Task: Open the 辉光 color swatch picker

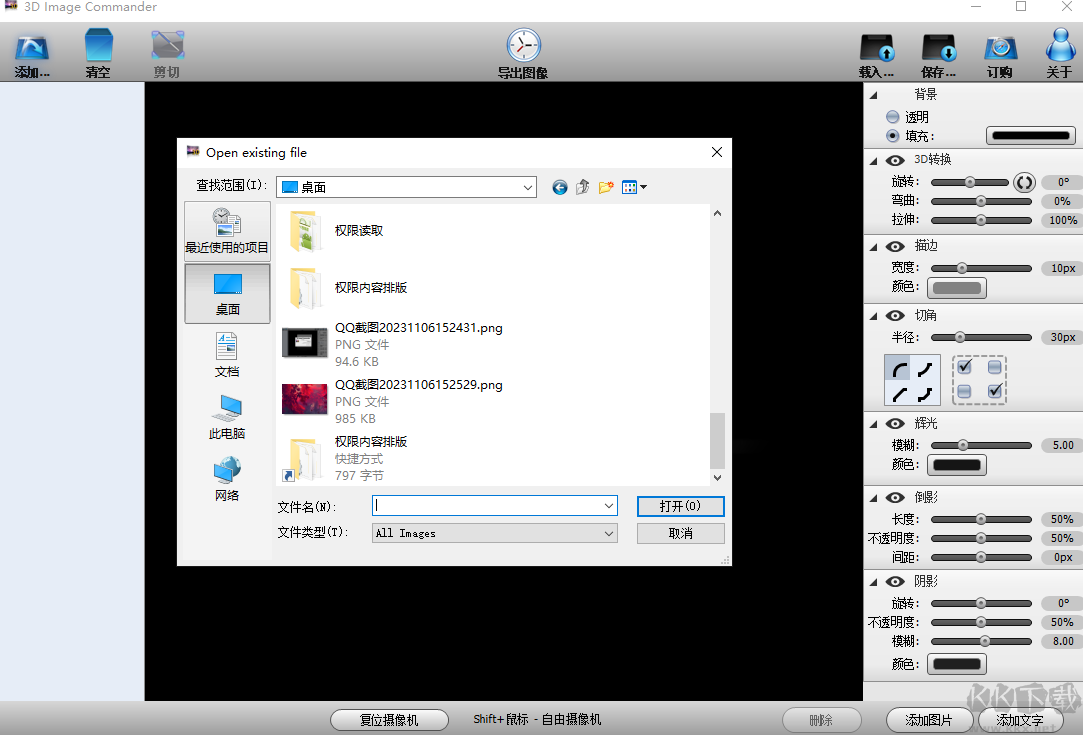Action: (956, 464)
